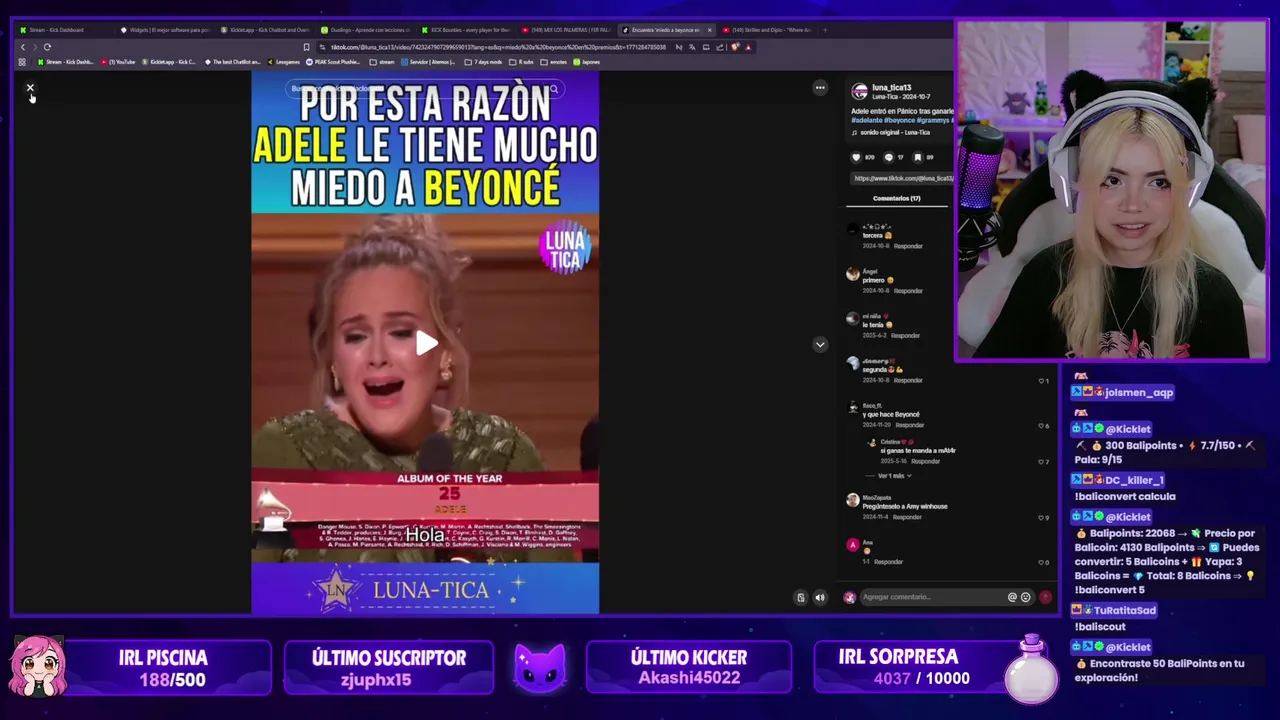Viewport: 1280px width, 720px height.
Task: Open luna_tica13 profile avatar
Action: pos(858,91)
